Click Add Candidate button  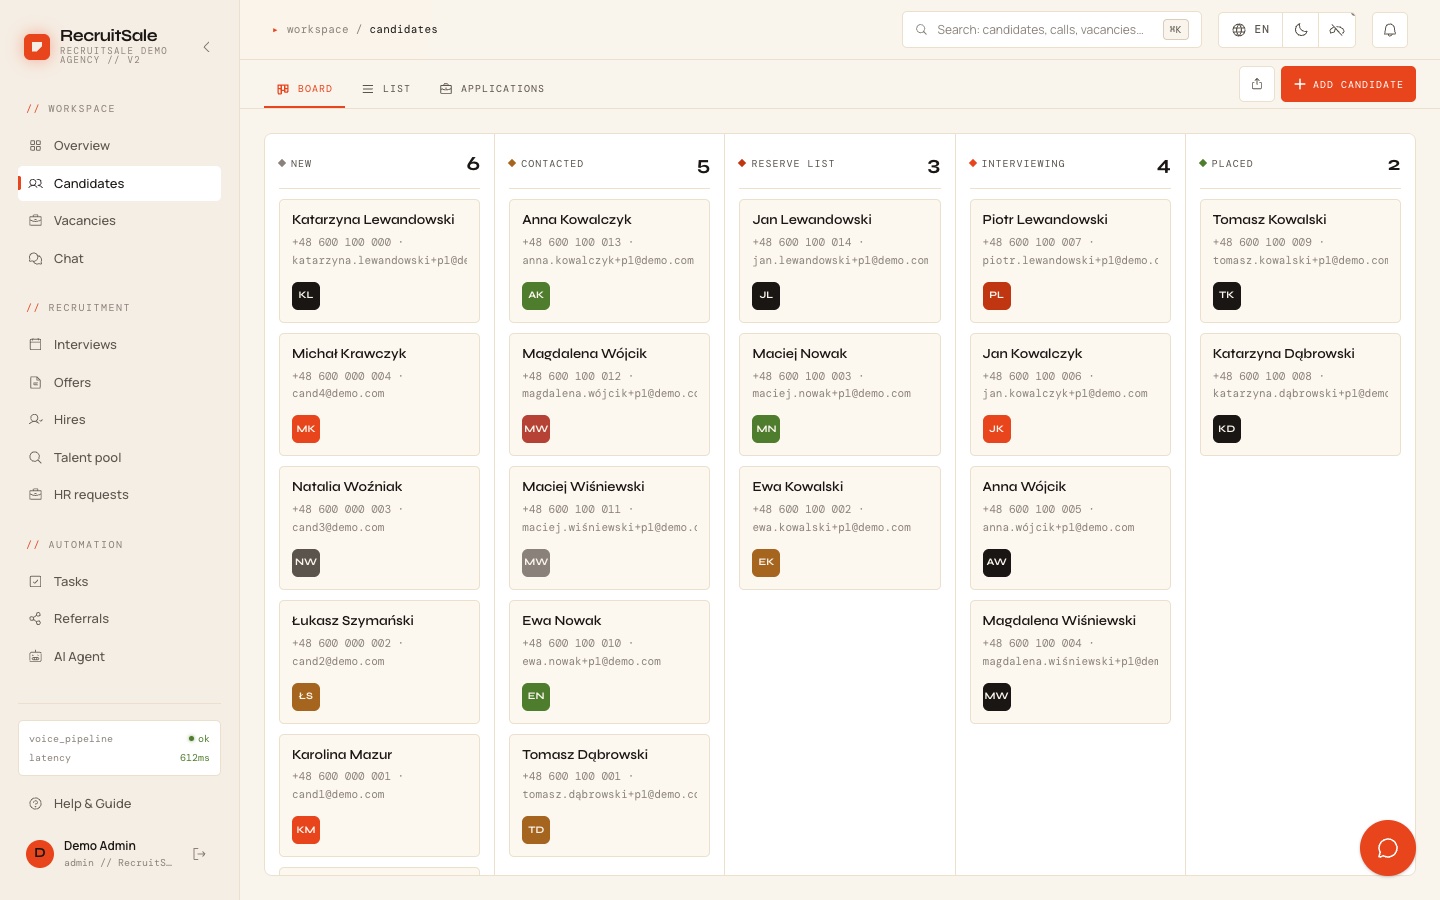pyautogui.click(x=1348, y=84)
